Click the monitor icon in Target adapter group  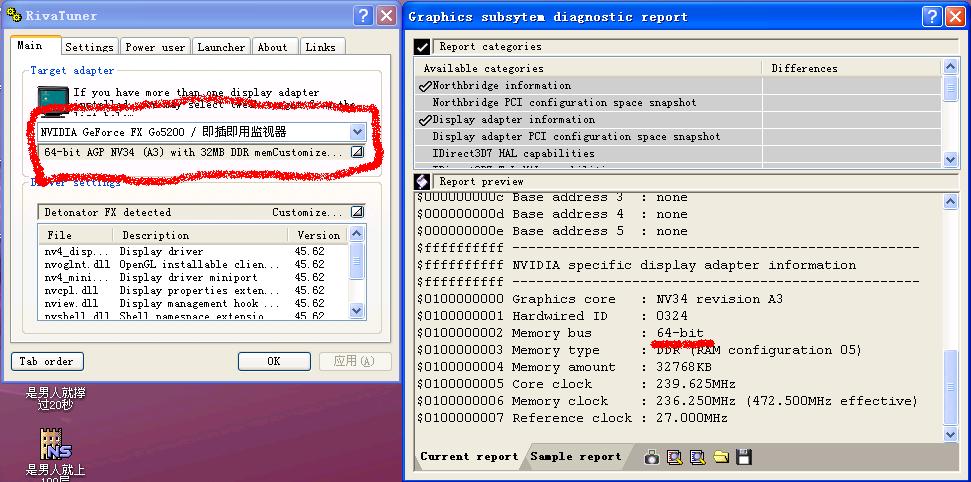[53, 101]
